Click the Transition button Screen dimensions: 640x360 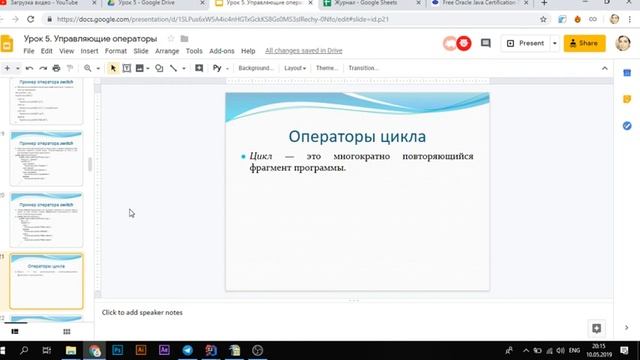[x=363, y=68]
